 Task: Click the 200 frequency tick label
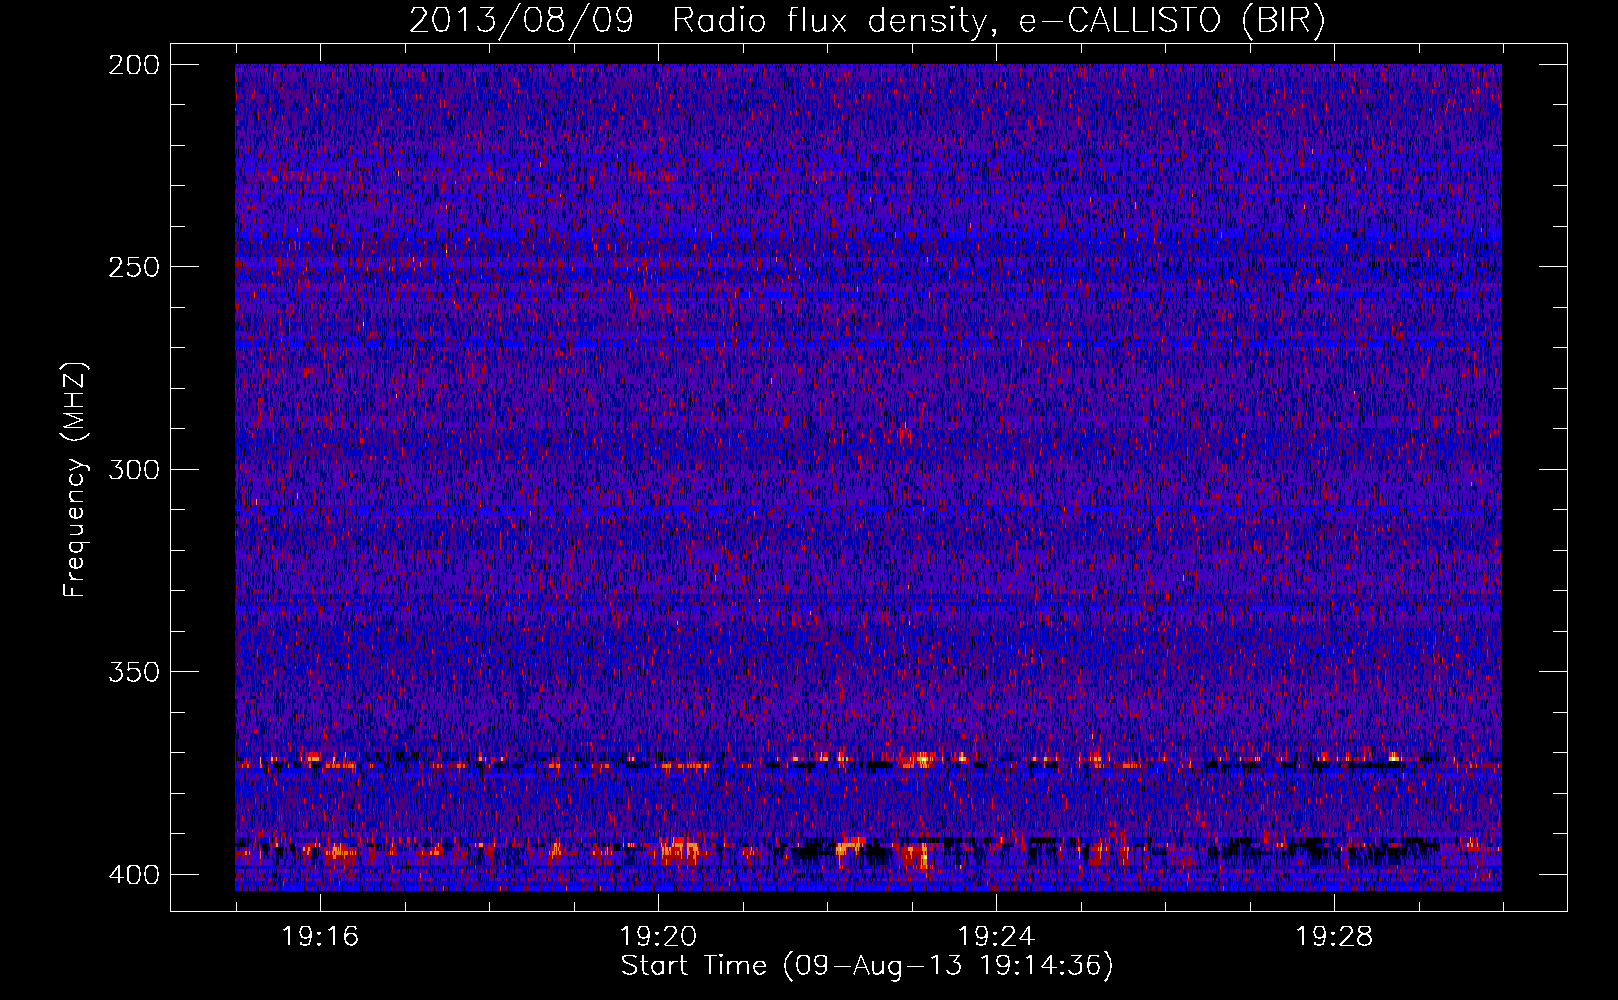point(133,65)
